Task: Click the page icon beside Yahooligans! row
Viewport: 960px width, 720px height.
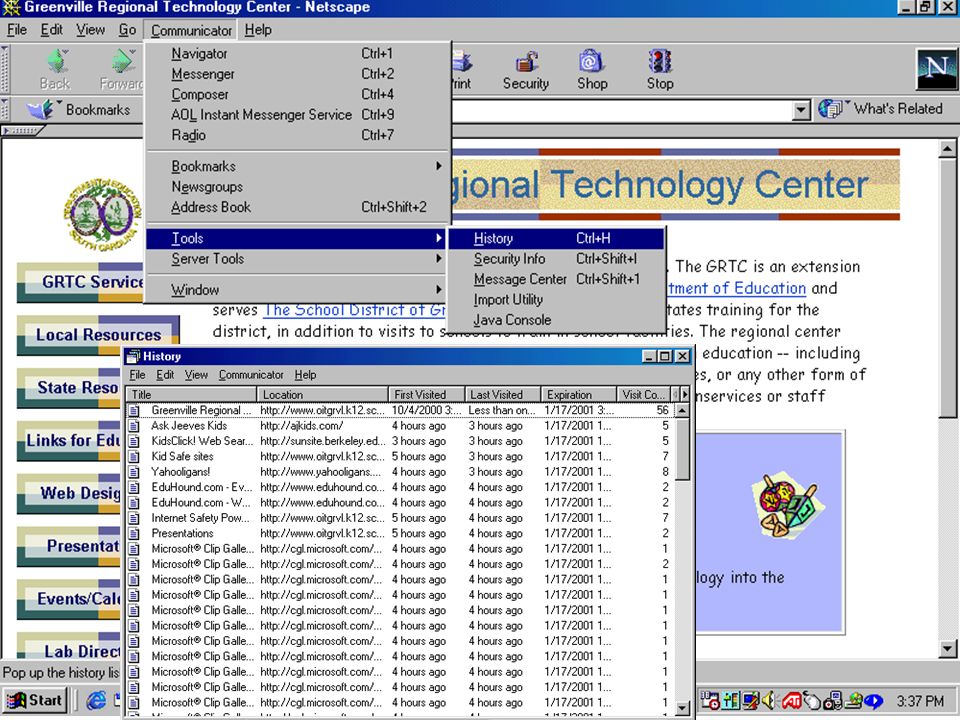Action: click(x=134, y=472)
